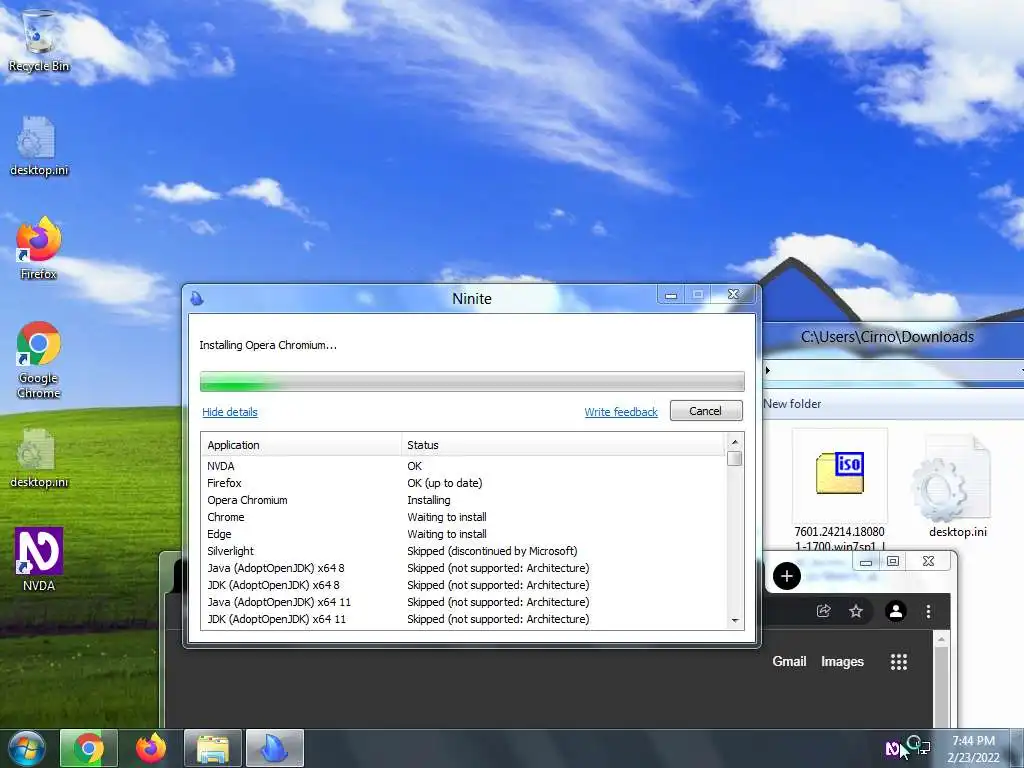Select desktop.ini in the Downloads window
Screen dimensions: 1024x768
click(x=957, y=487)
